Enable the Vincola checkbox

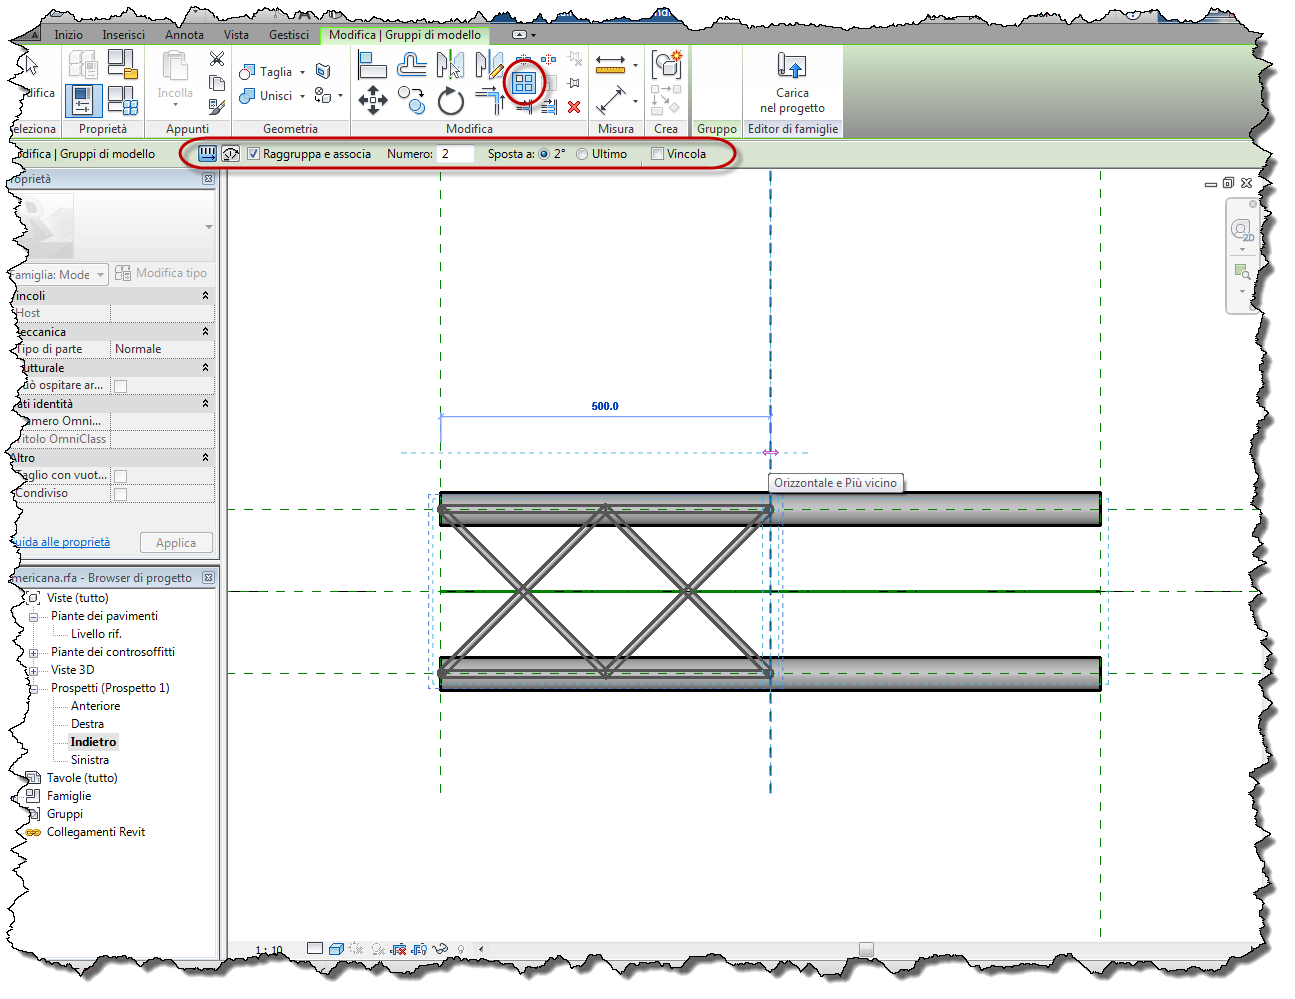[656, 153]
